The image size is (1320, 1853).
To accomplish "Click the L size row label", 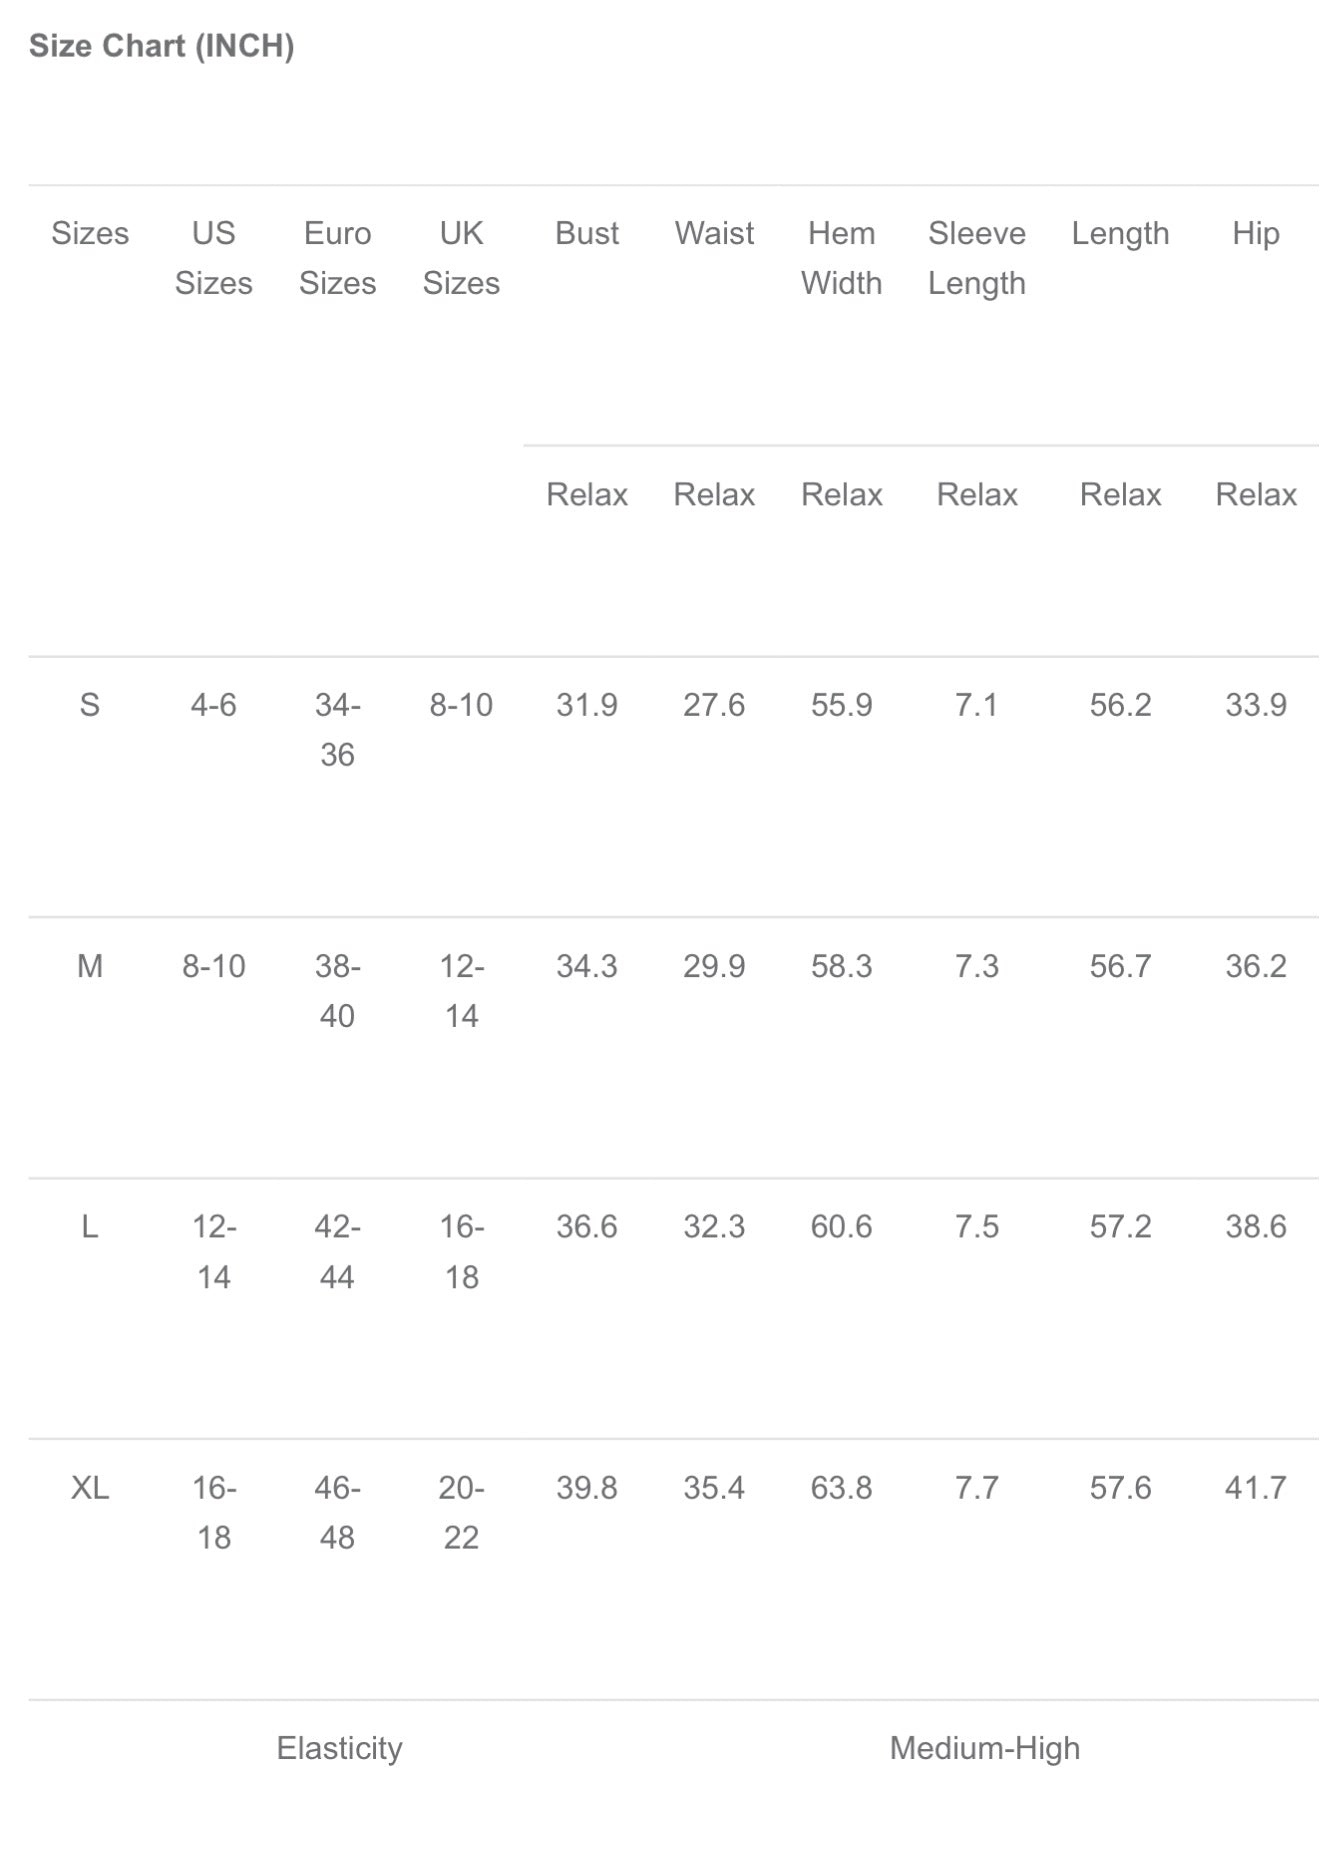I will click(89, 1226).
